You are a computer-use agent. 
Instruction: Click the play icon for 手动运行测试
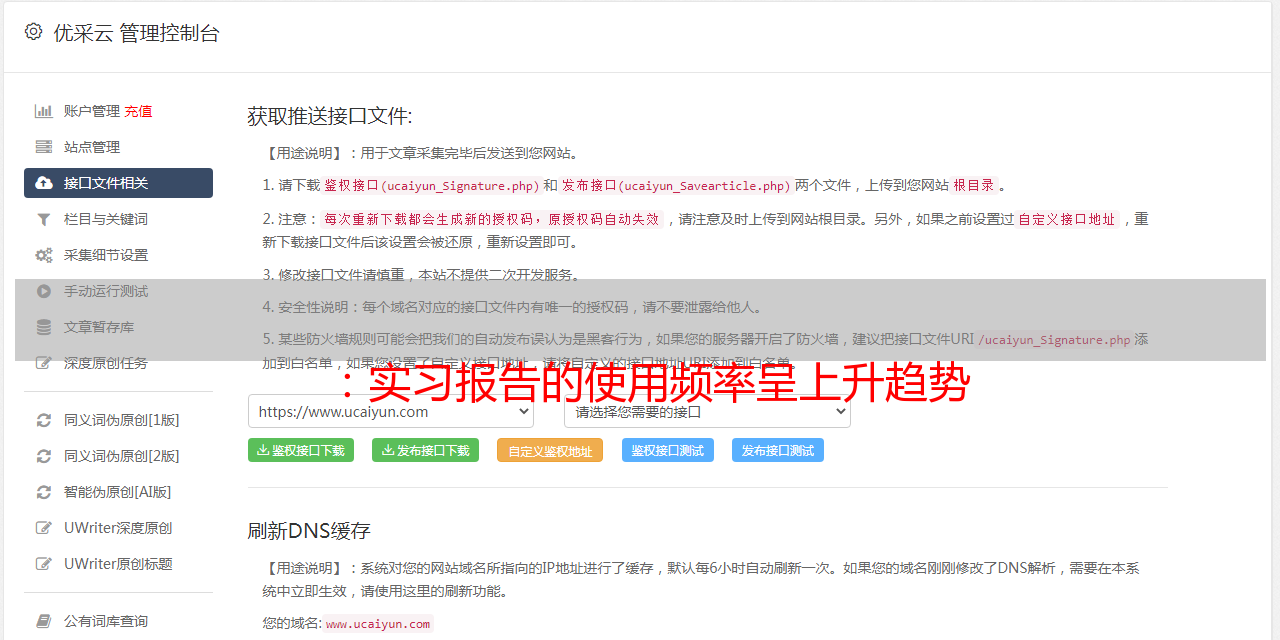(44, 291)
